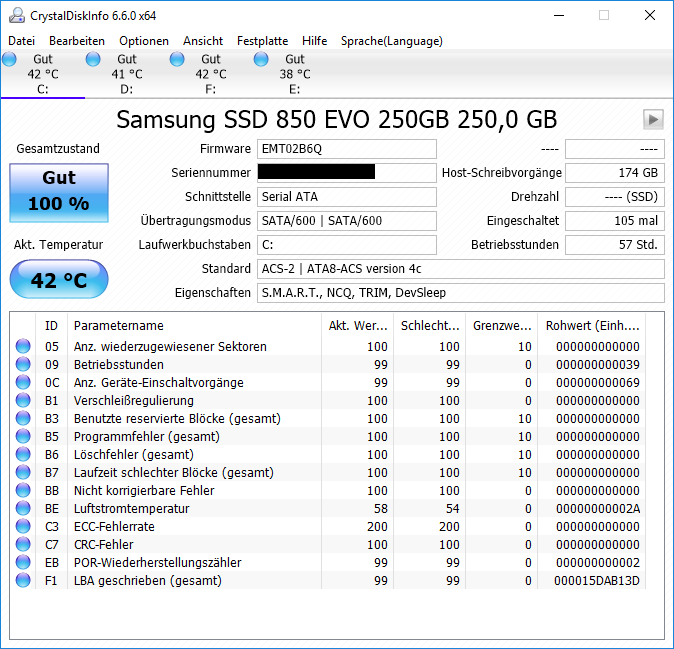Click the Eigenschaften field with S.M.A.R.T.
Image resolution: width=674 pixels, height=649 pixels.
tap(461, 293)
